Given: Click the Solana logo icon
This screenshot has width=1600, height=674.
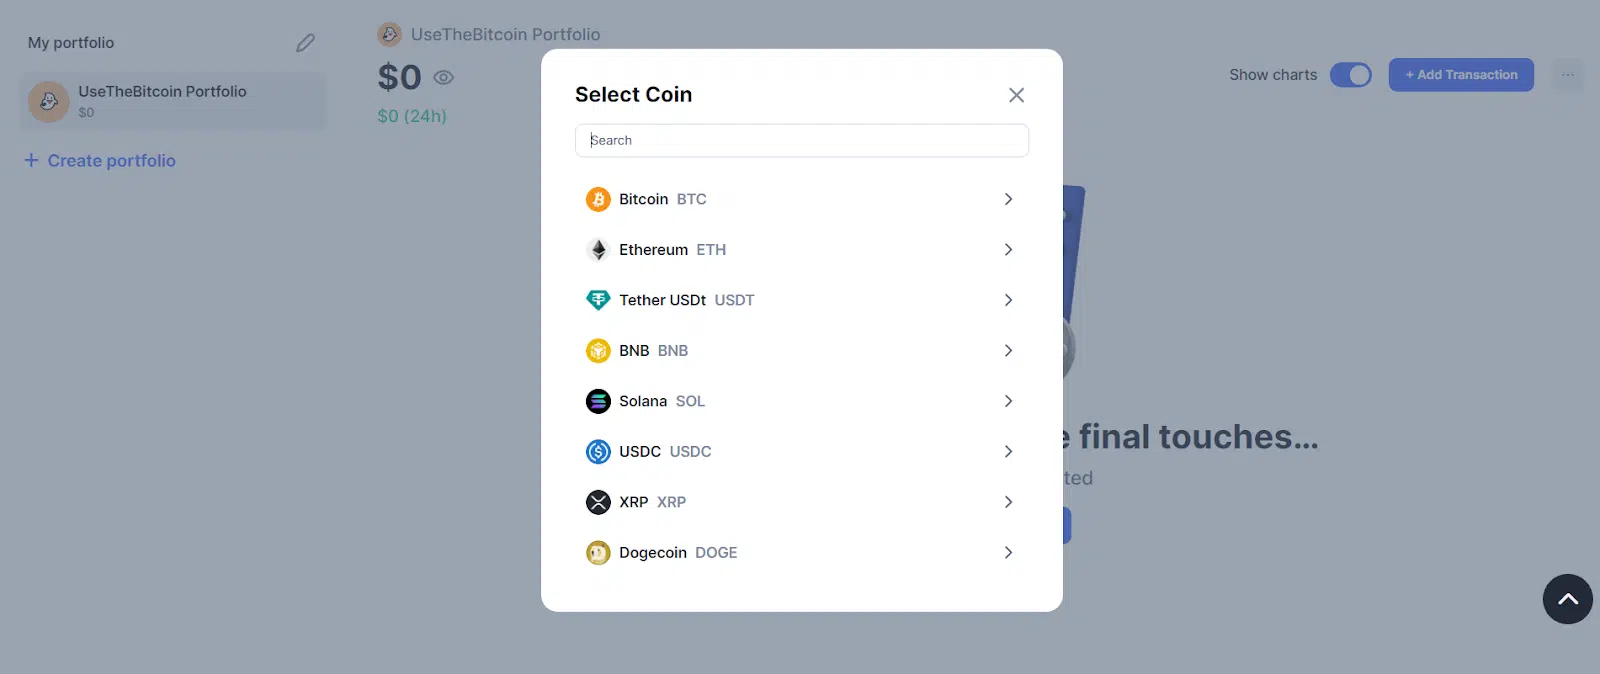Looking at the screenshot, I should [x=598, y=401].
